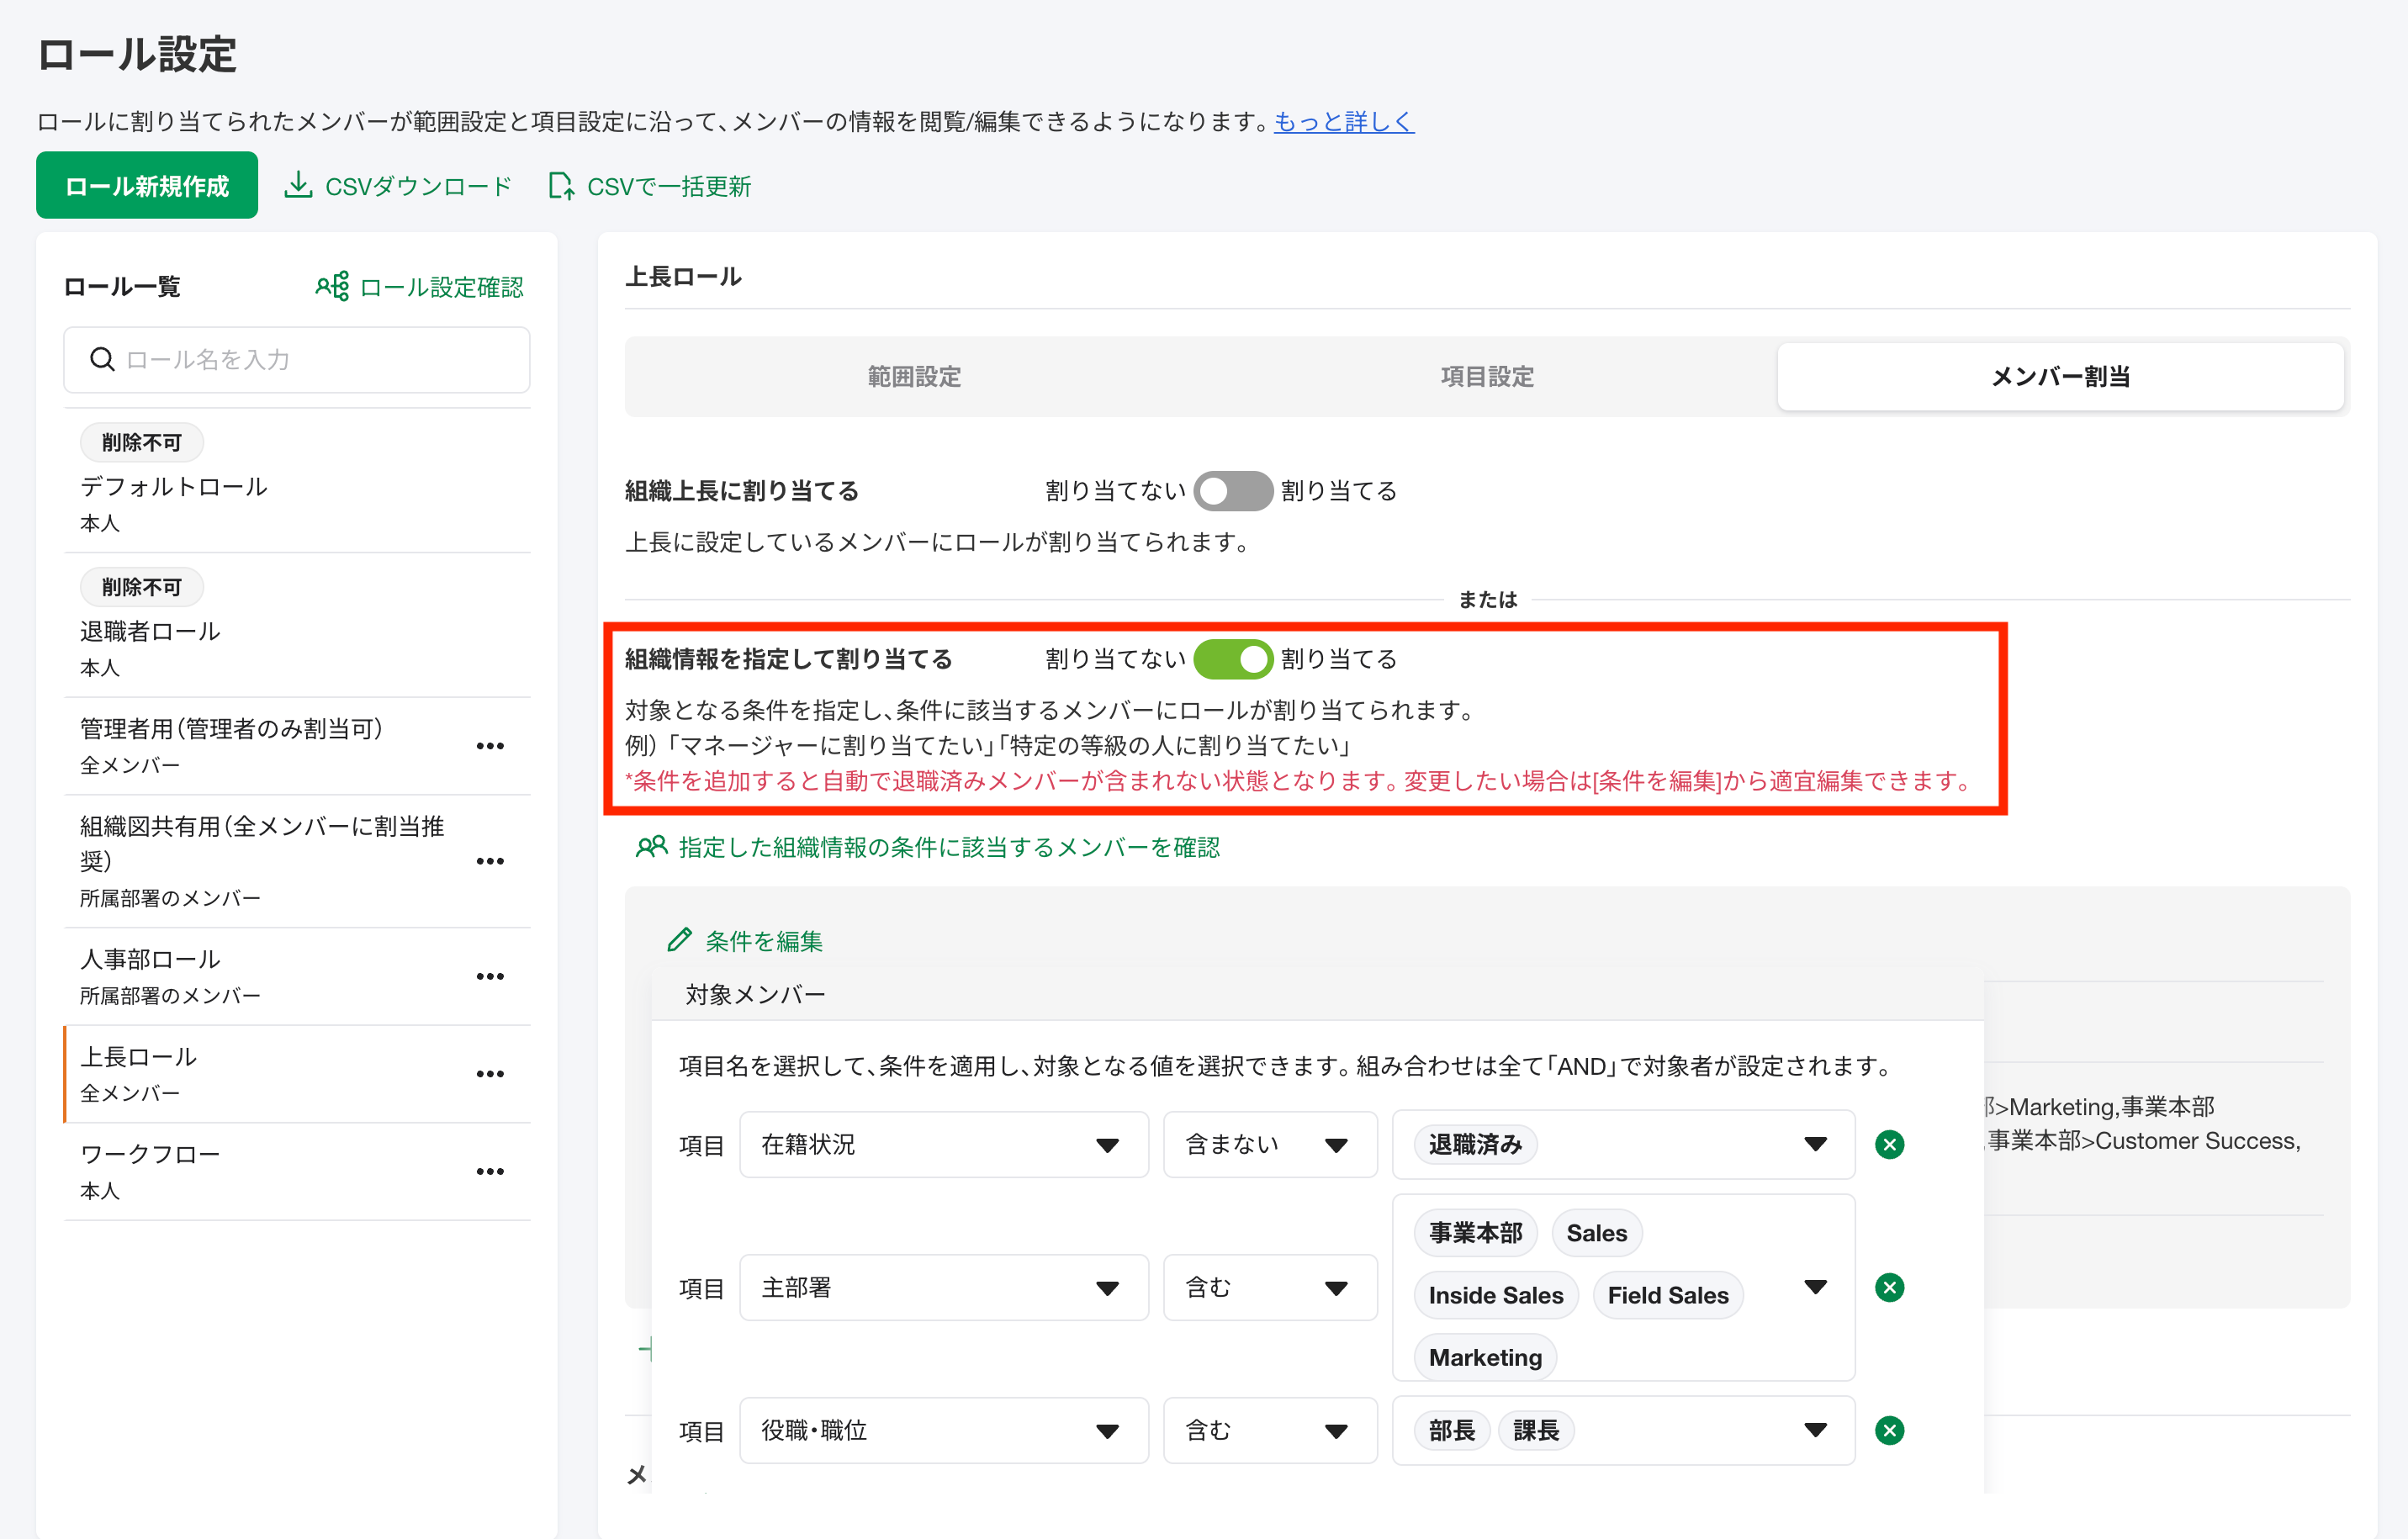Open the 主部署 values dropdown

click(x=1814, y=1287)
